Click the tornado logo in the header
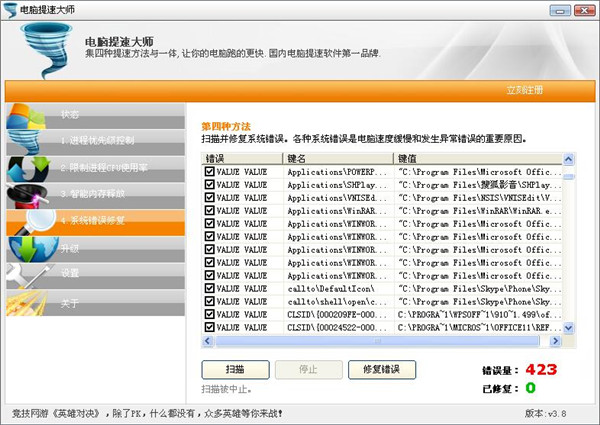Image resolution: width=600 pixels, height=425 pixels. click(x=47, y=50)
